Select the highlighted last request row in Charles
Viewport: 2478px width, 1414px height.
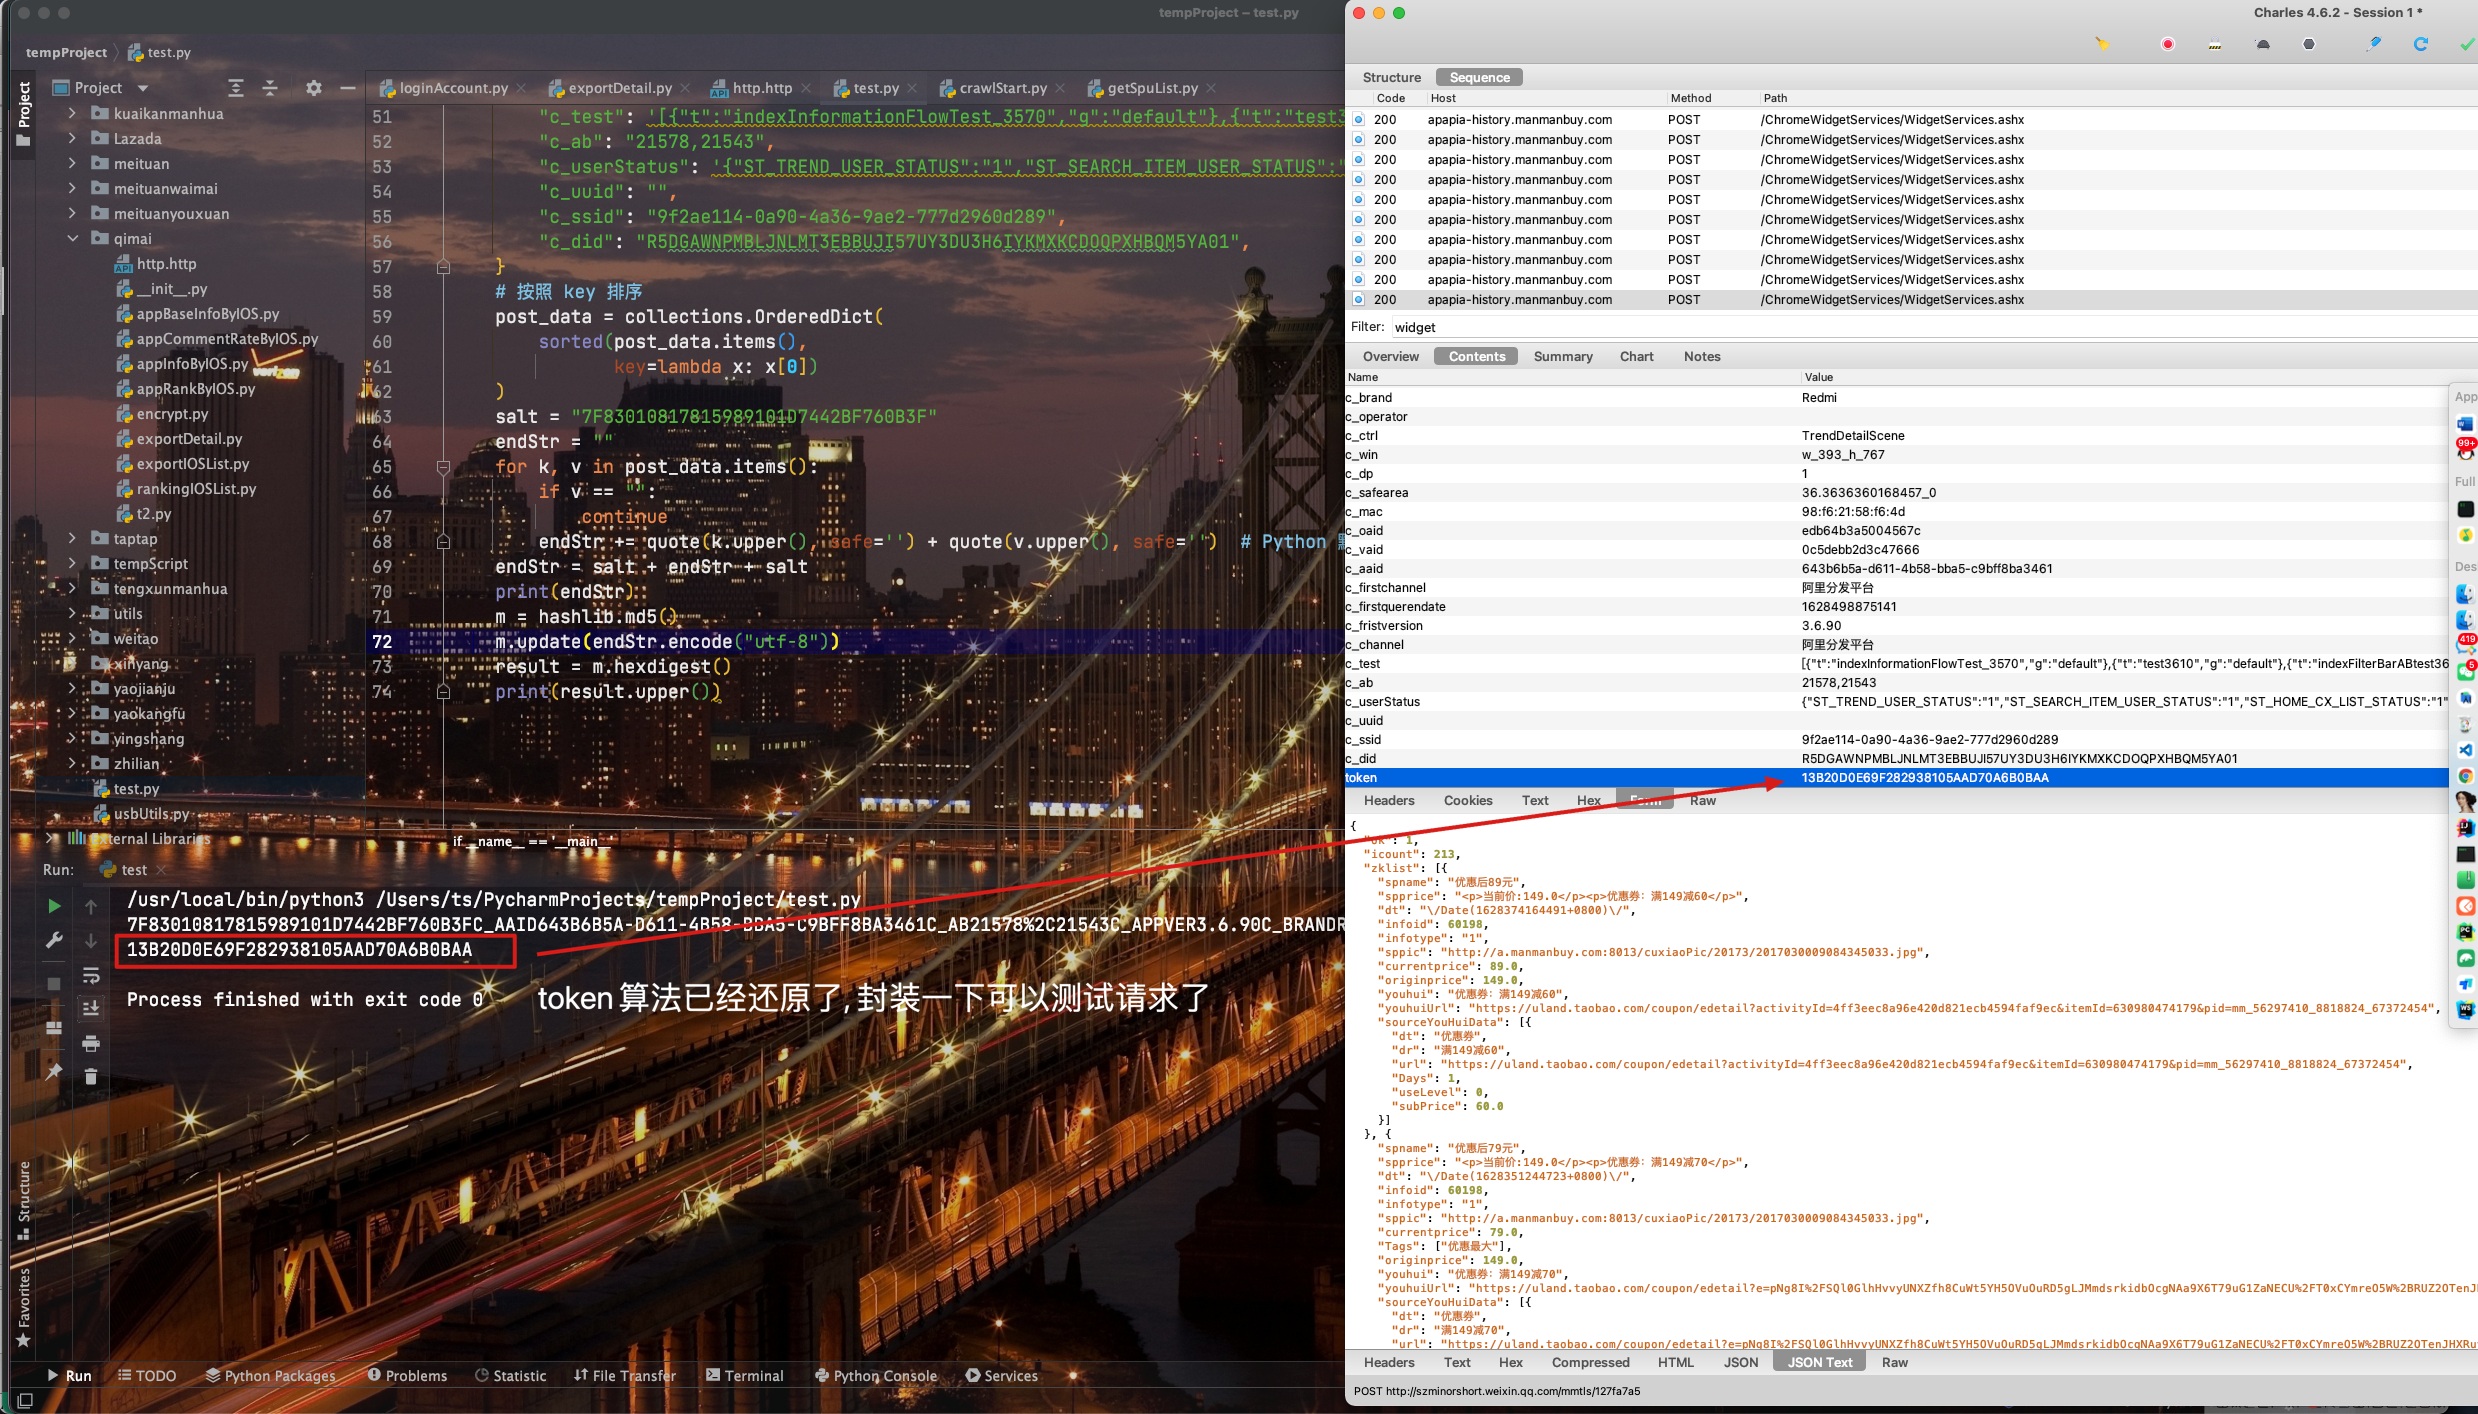[x=1910, y=299]
